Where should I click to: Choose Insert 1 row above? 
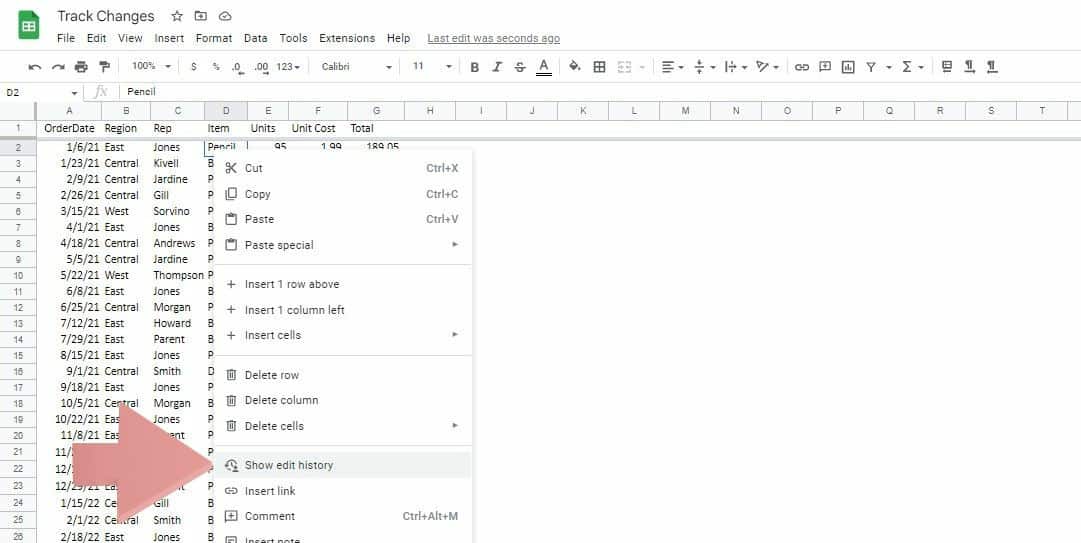pos(343,284)
